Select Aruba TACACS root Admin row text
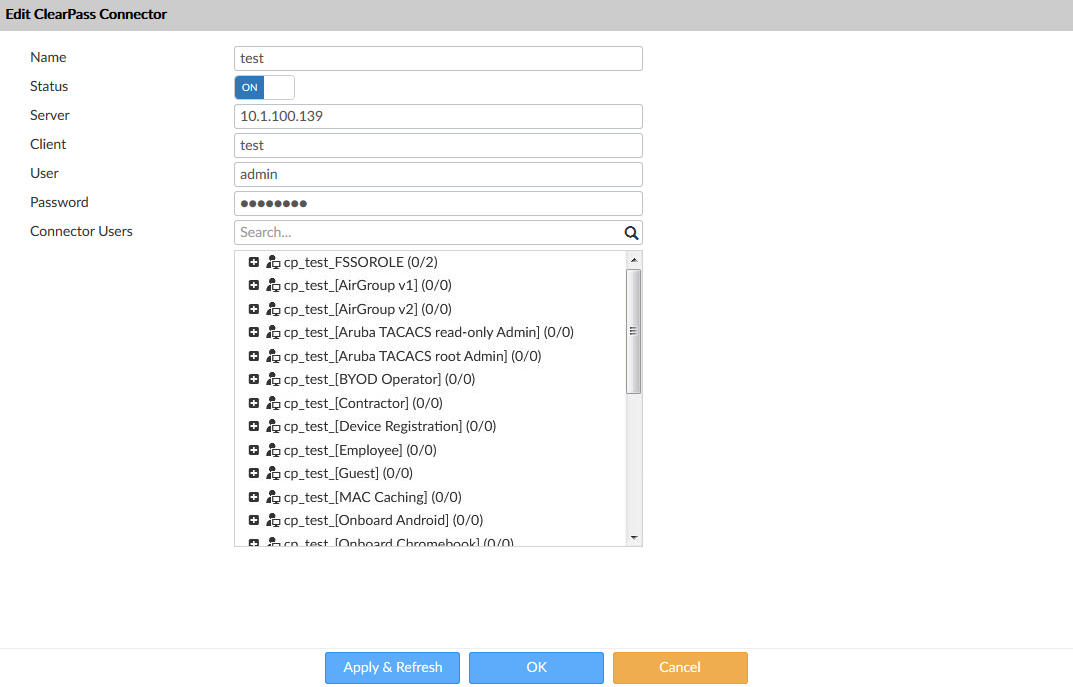Image resolution: width=1073 pixels, height=687 pixels. pos(413,357)
